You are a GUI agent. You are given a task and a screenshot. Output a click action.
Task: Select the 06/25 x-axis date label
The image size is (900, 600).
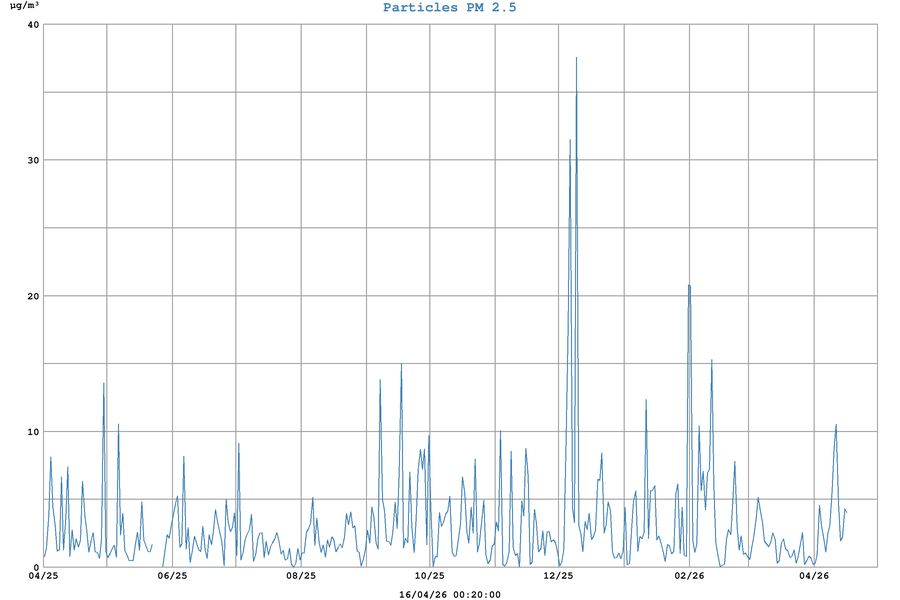coord(172,576)
